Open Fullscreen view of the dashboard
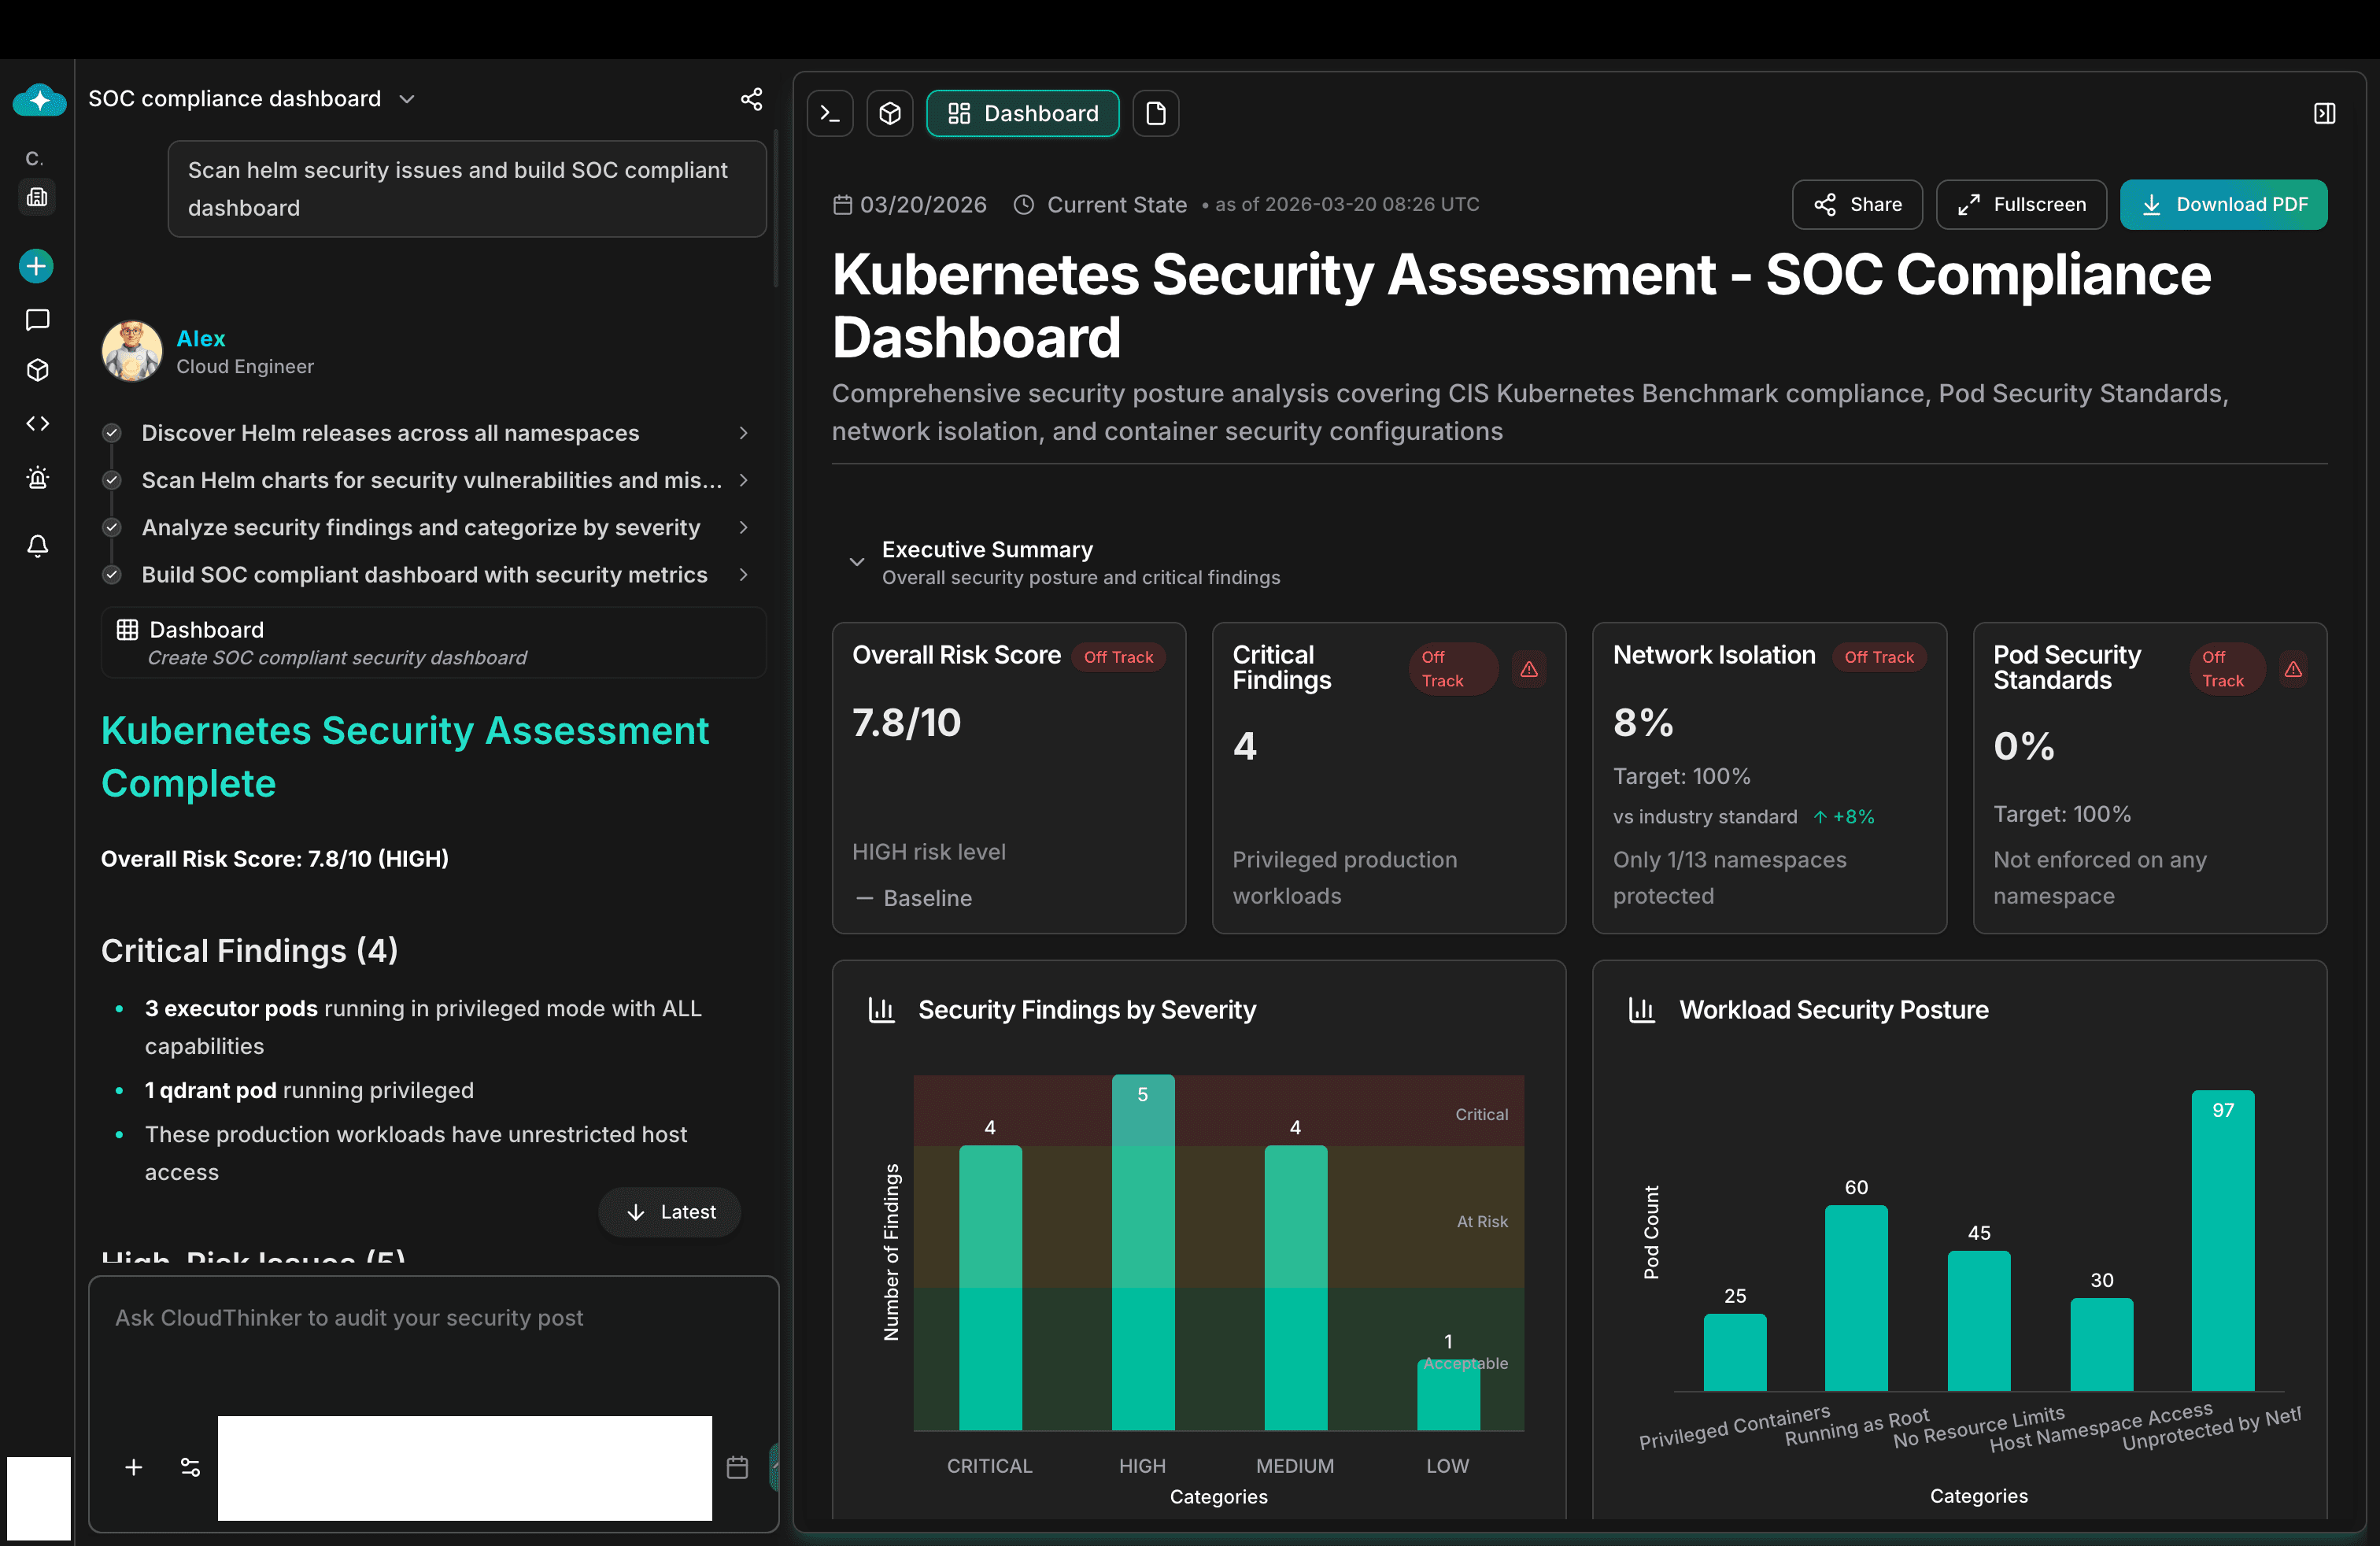This screenshot has height=1546, width=2380. 2021,204
